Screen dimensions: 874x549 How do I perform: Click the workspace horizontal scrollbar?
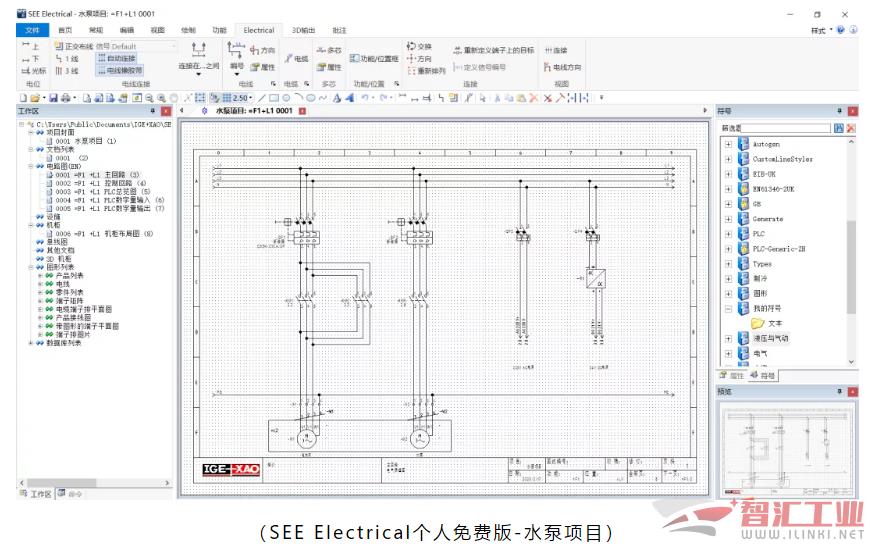(61, 483)
